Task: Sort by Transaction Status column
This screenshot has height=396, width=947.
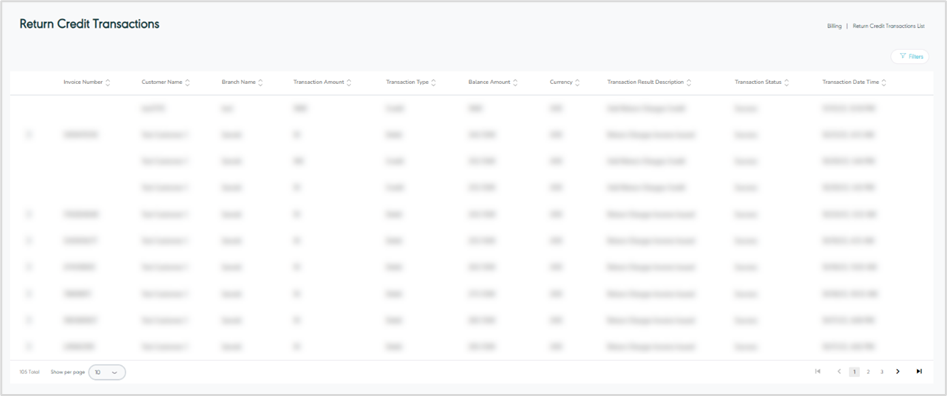Action: (762, 82)
